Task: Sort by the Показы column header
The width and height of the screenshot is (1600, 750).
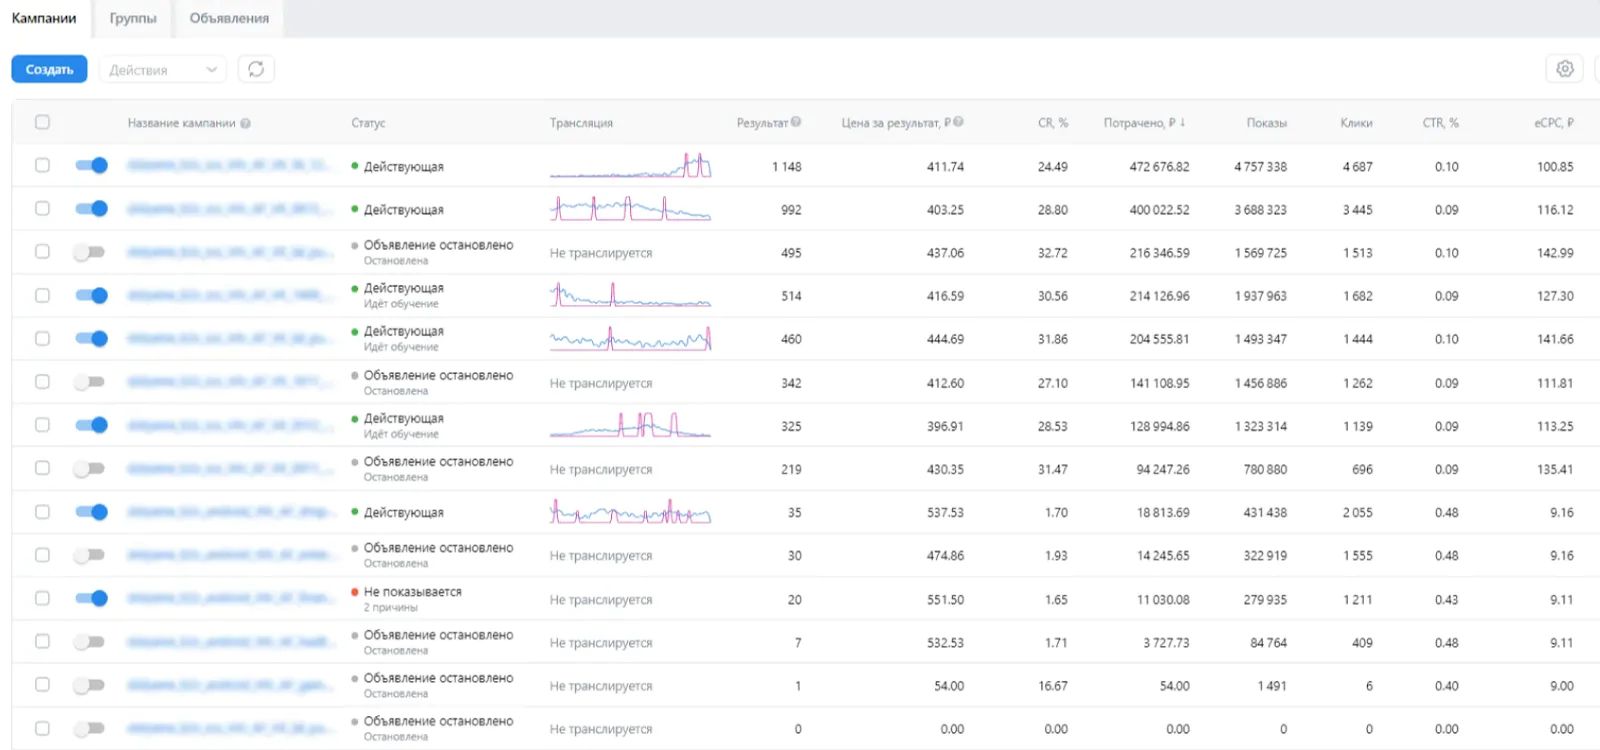Action: (1266, 123)
